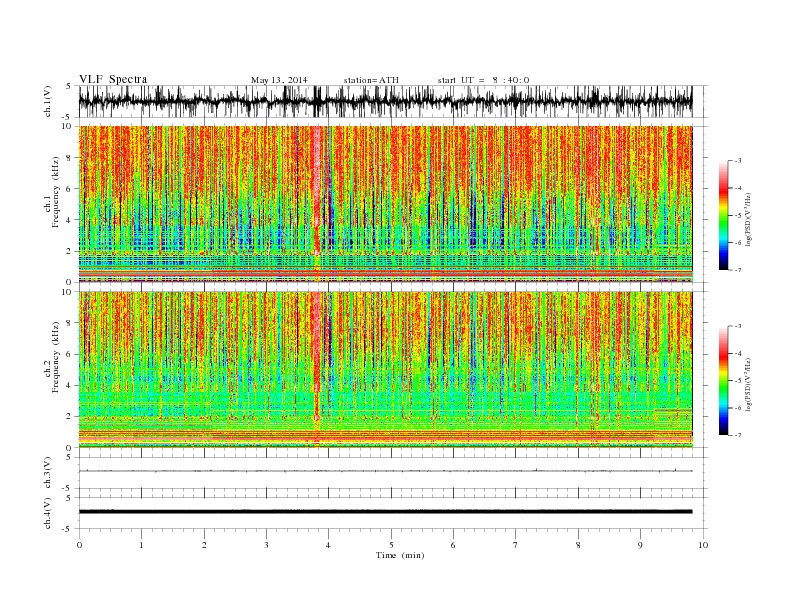This screenshot has height=612, width=792.
Task: Click time axis tick label '1'
Action: tap(141, 545)
